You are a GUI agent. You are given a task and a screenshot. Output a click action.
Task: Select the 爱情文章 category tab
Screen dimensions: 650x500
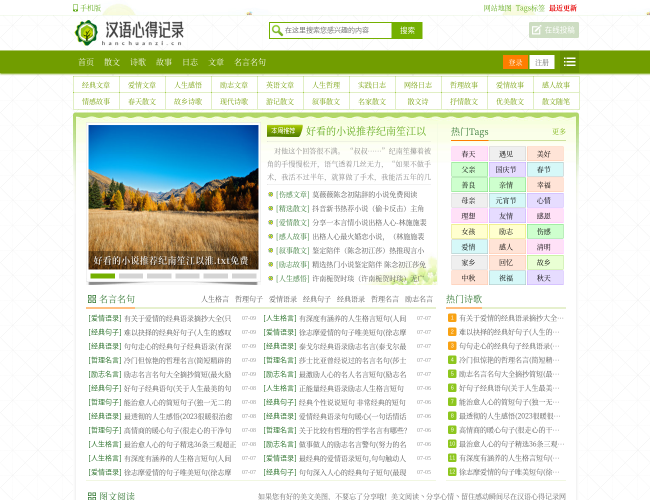tap(142, 85)
